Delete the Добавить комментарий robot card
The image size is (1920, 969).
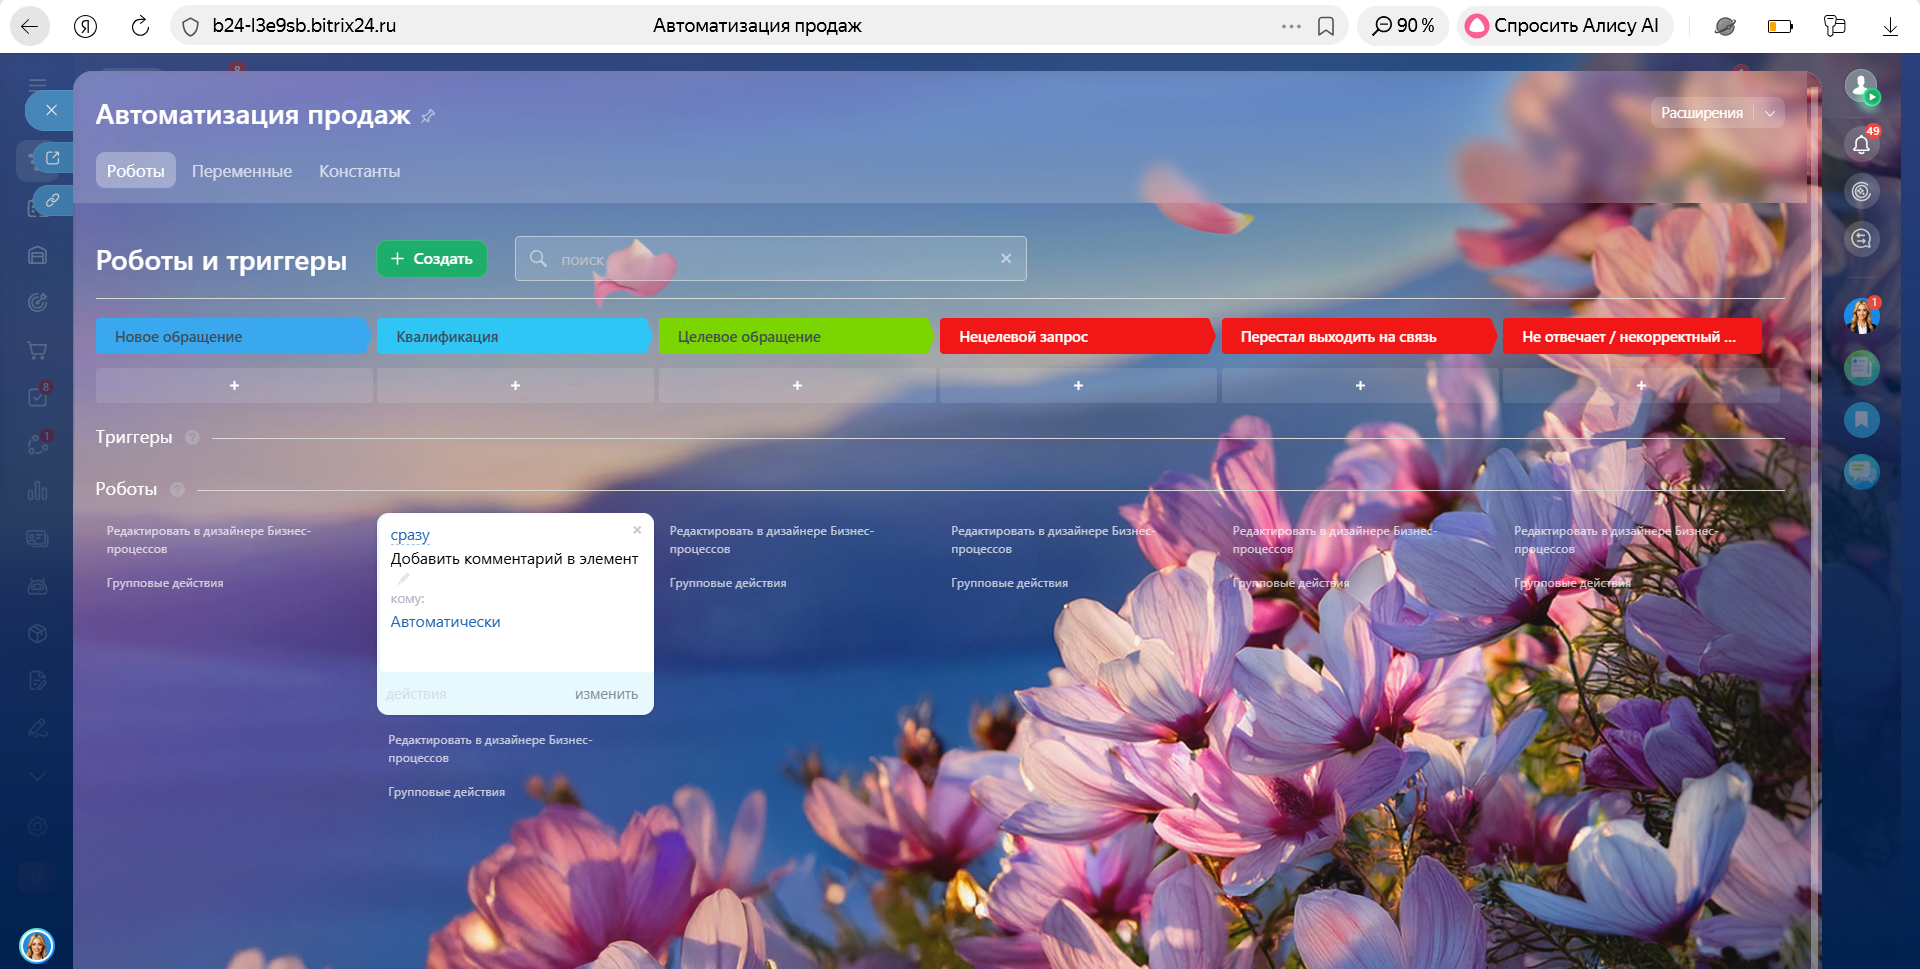637,530
